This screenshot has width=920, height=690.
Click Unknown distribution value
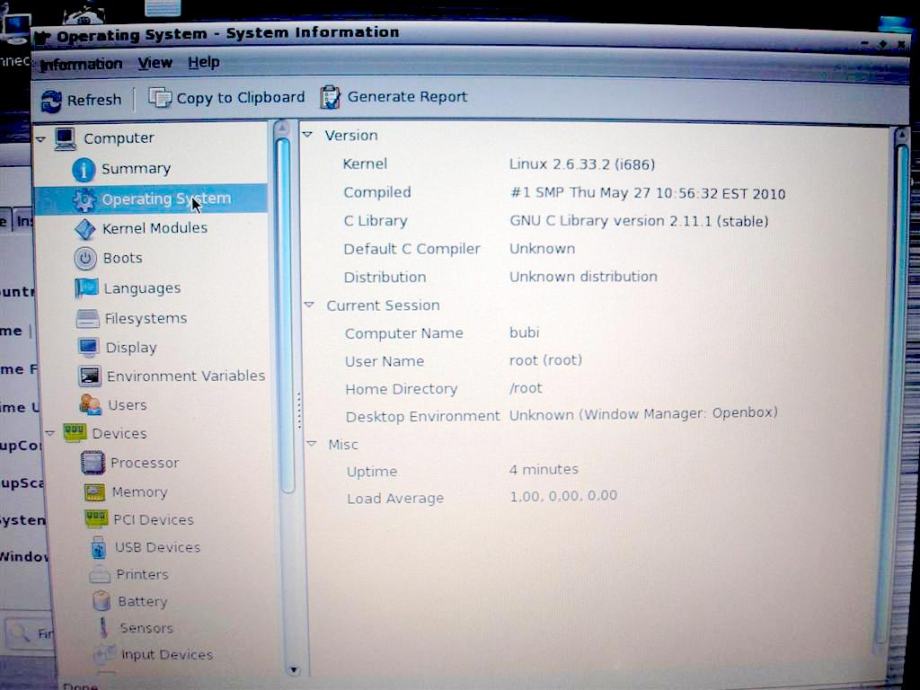pyautogui.click(x=583, y=277)
